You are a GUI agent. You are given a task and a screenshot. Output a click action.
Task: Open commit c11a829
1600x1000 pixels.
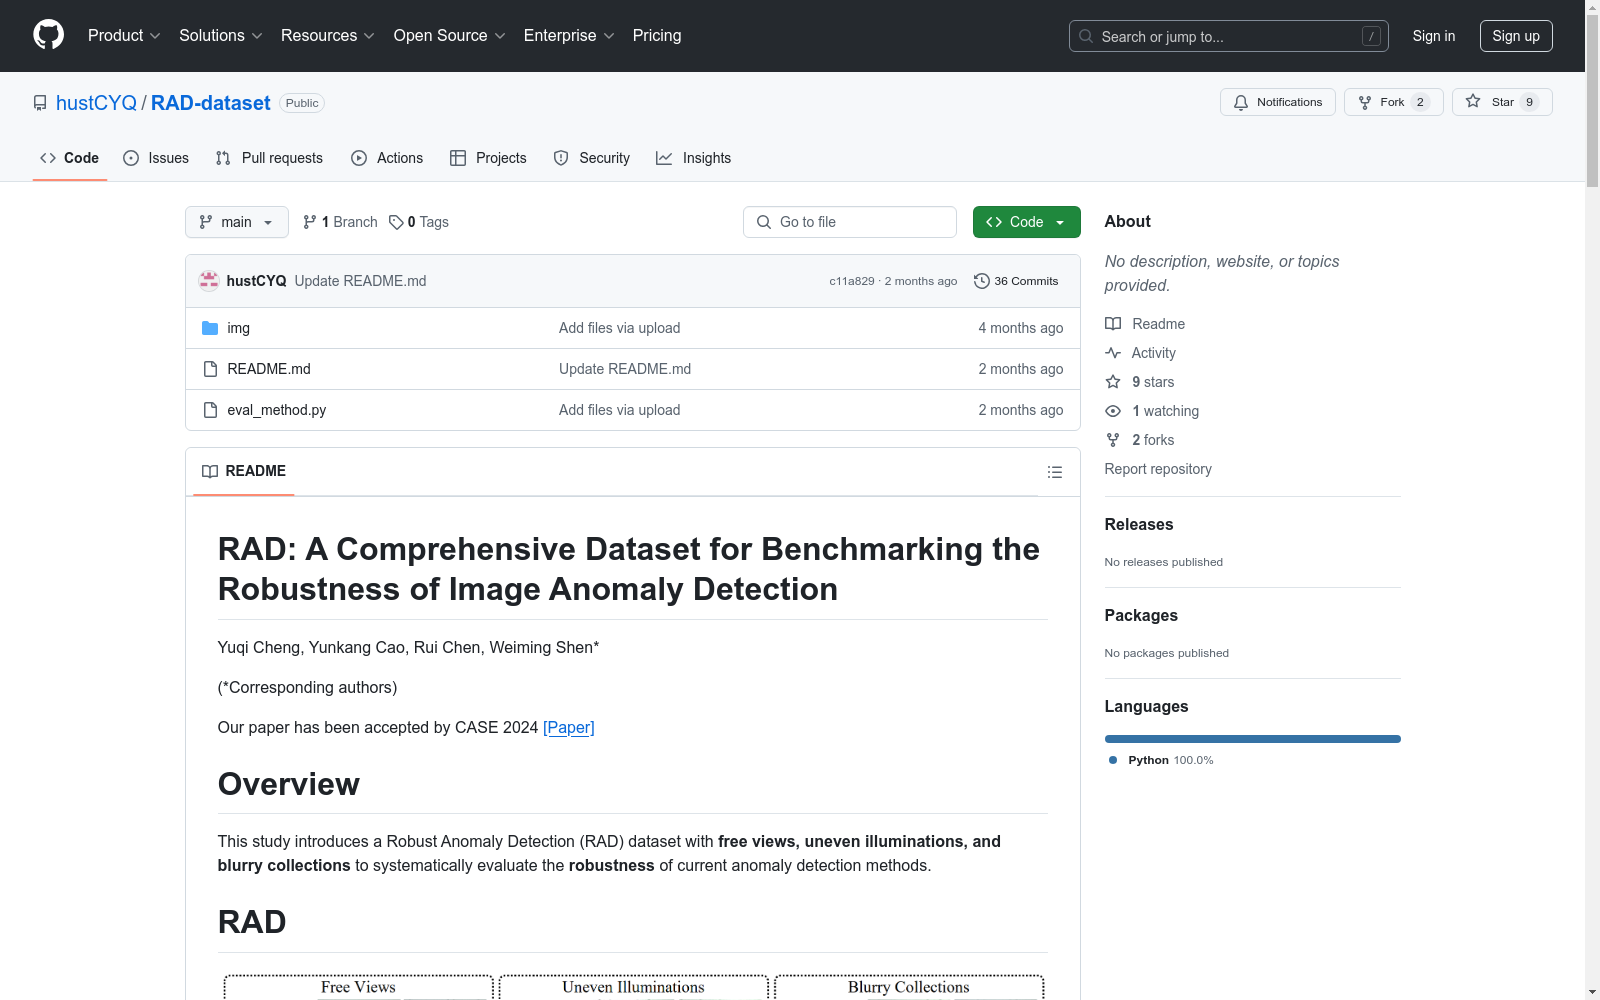(851, 281)
